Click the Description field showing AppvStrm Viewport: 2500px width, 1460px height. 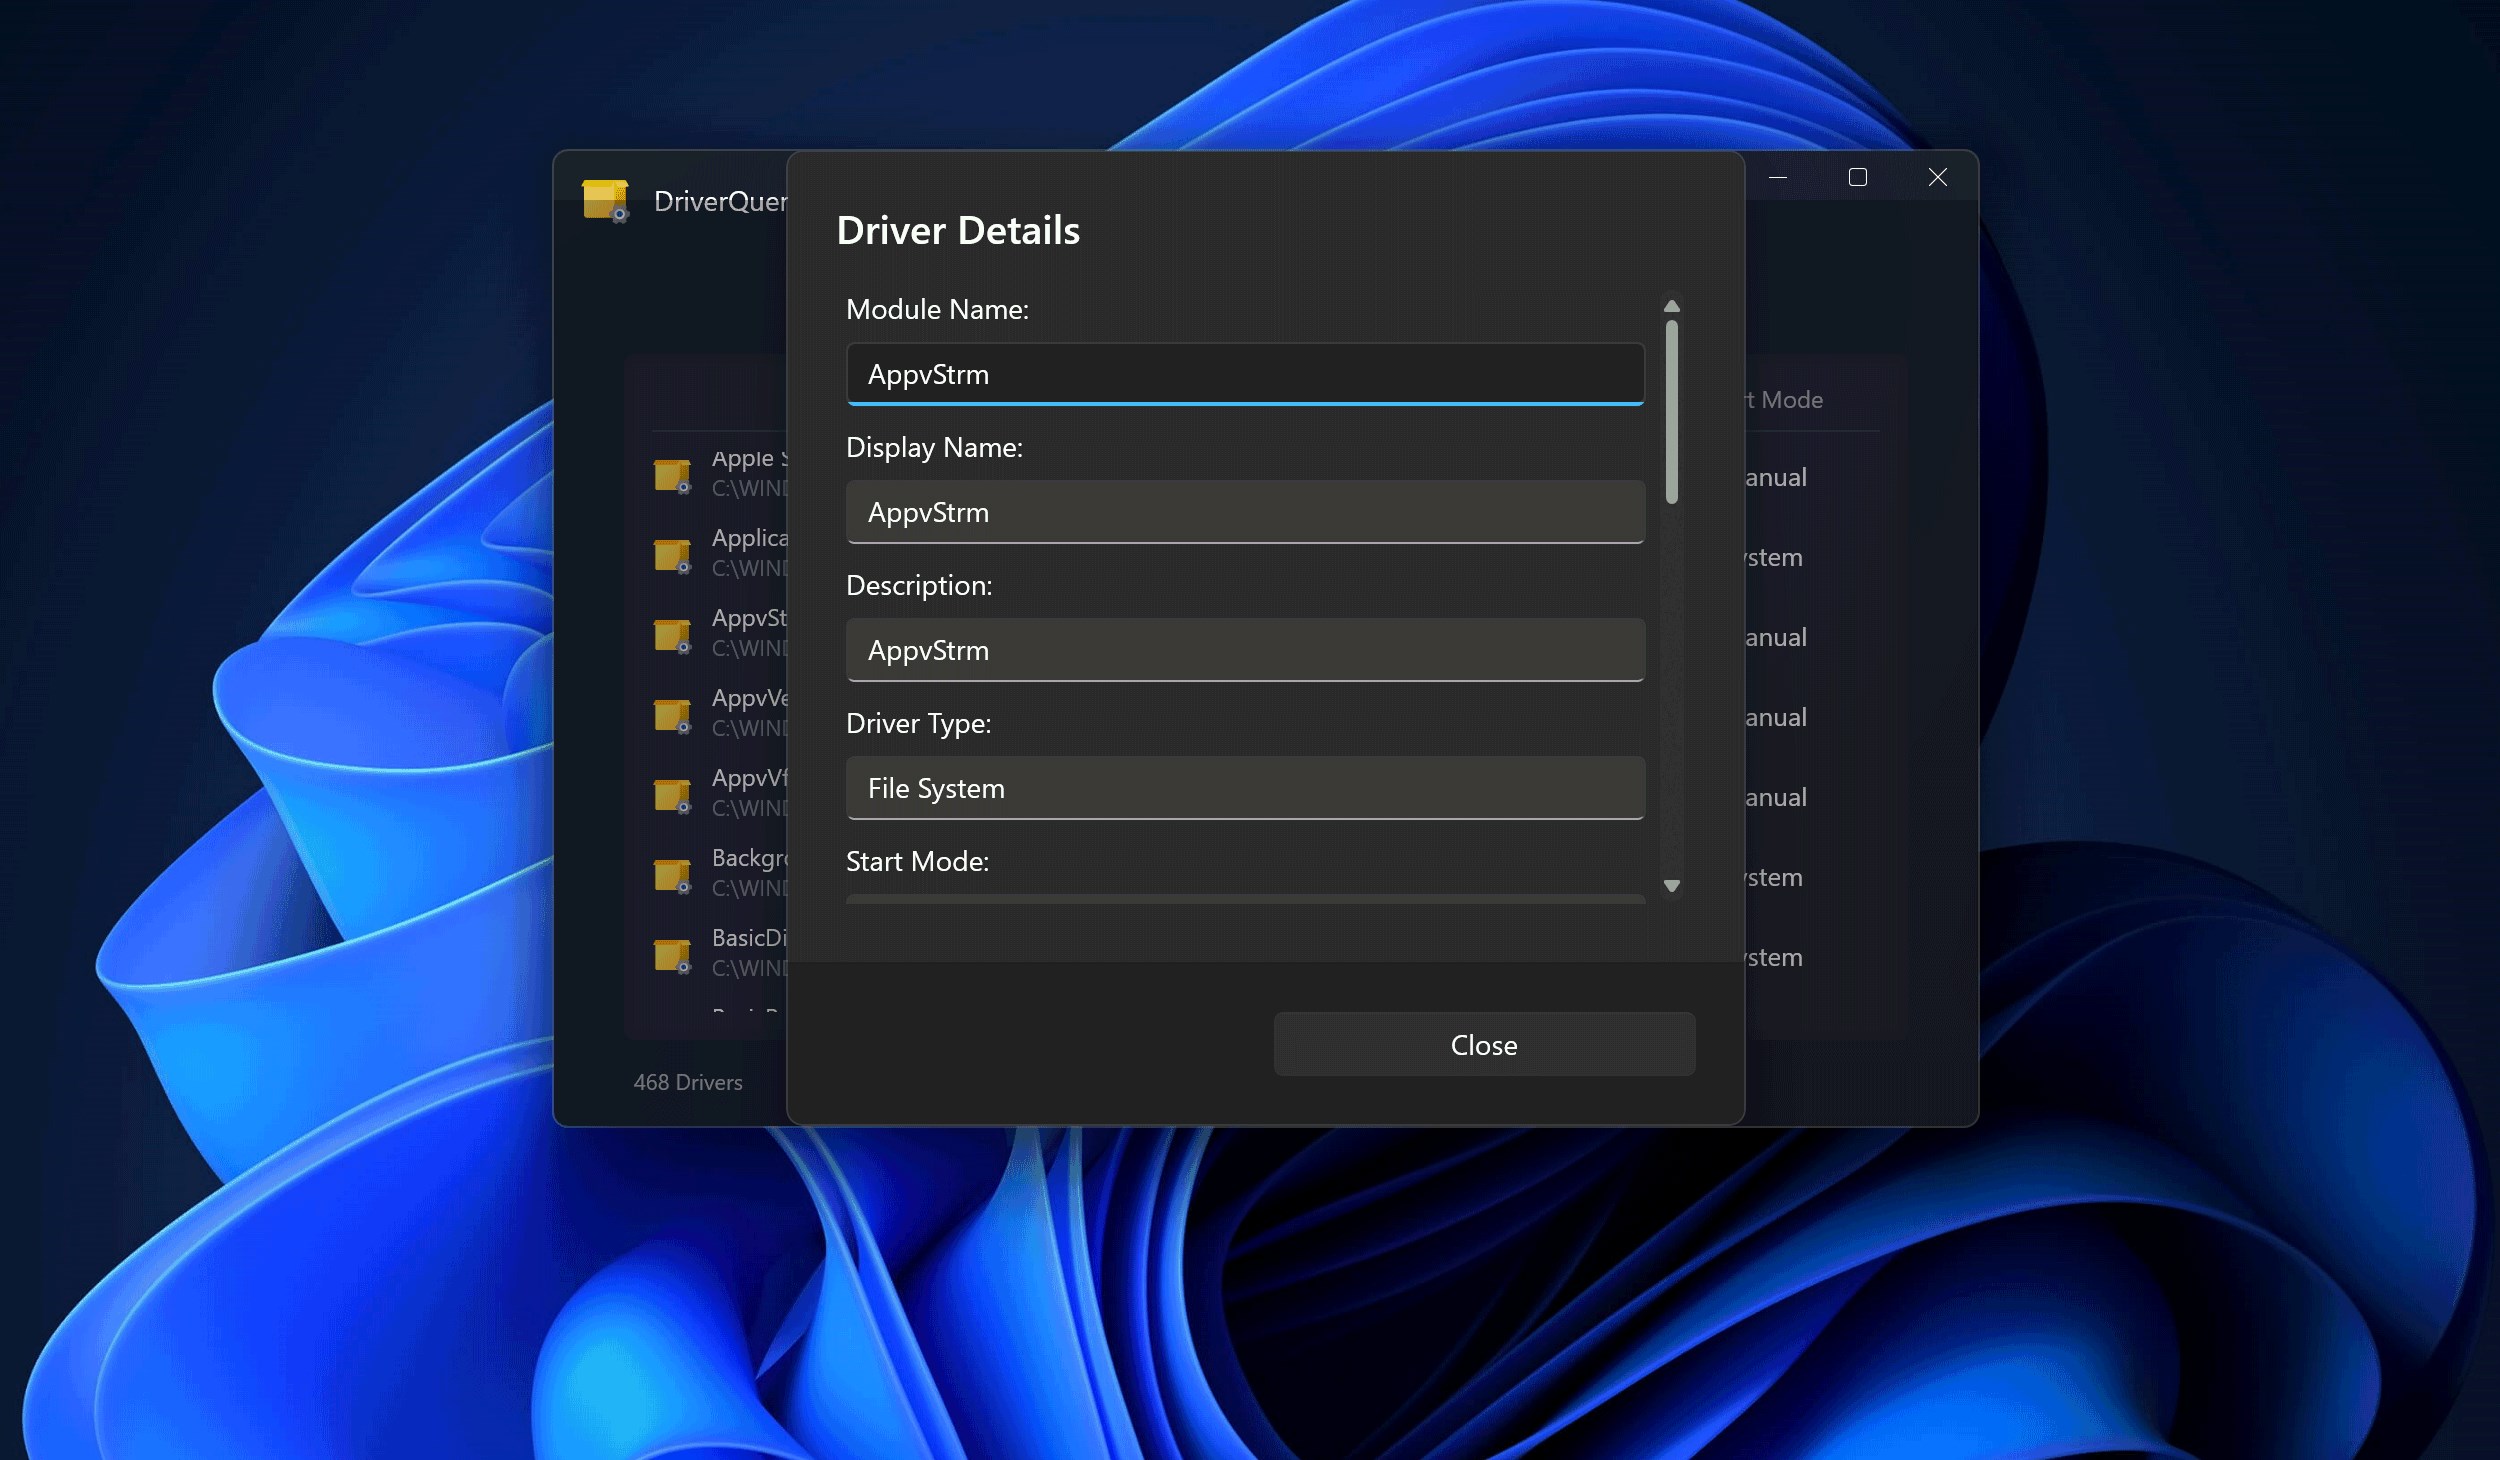tap(1245, 650)
